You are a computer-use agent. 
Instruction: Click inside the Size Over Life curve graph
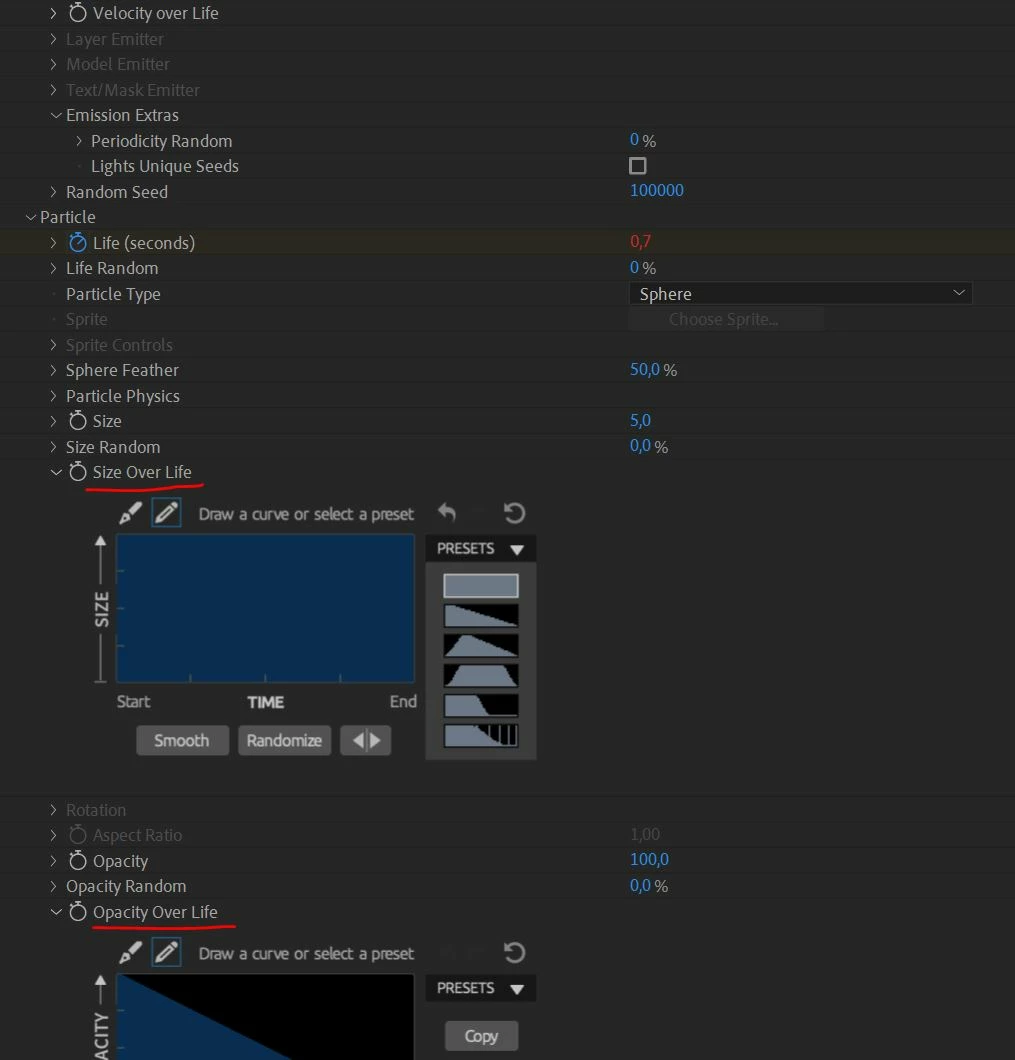click(x=266, y=608)
